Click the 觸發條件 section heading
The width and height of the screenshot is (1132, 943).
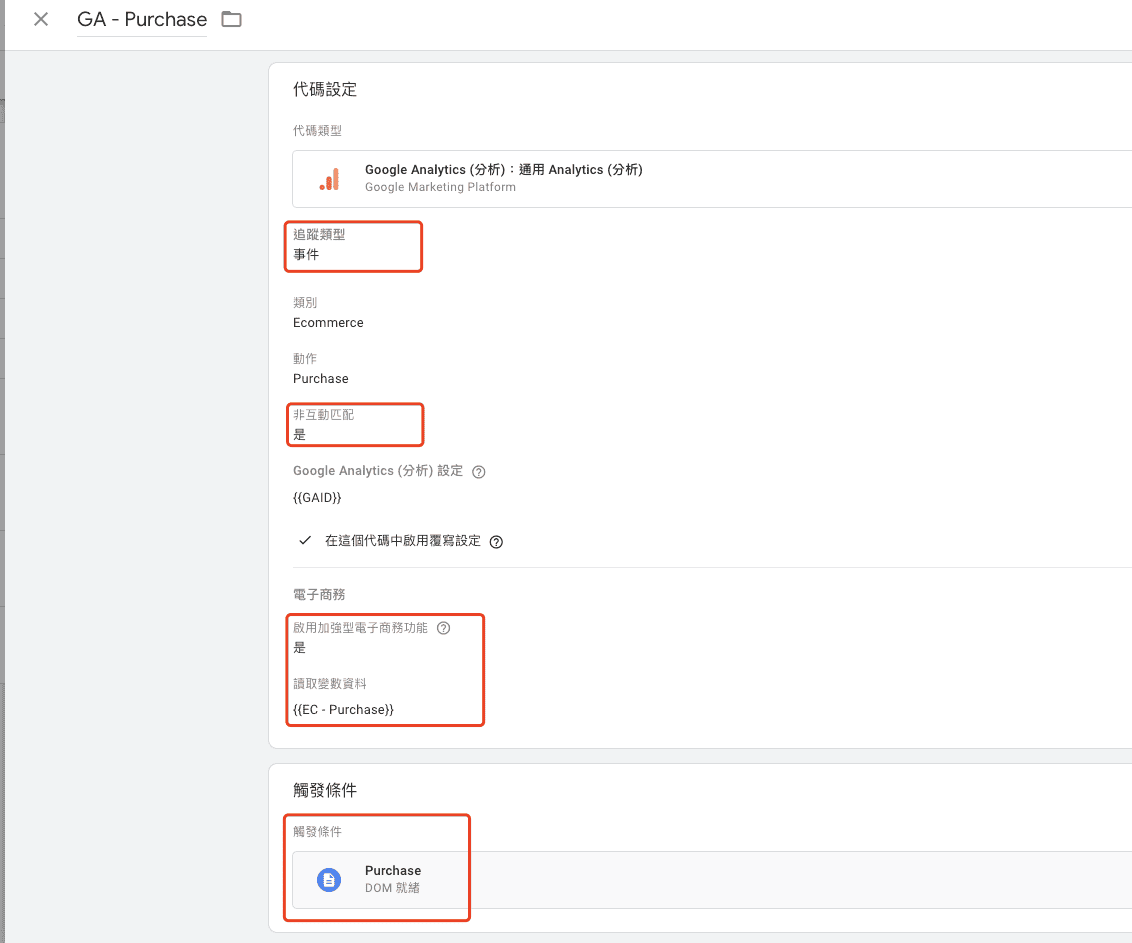coord(324,790)
